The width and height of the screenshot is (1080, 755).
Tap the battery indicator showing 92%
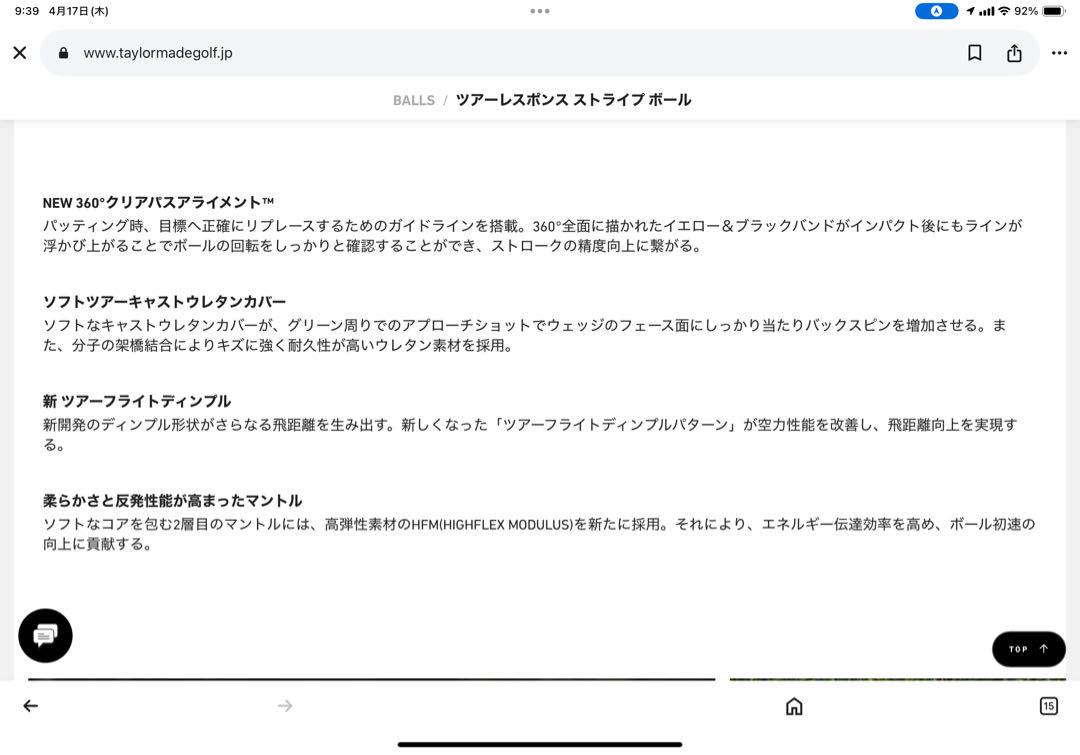(x=1039, y=11)
